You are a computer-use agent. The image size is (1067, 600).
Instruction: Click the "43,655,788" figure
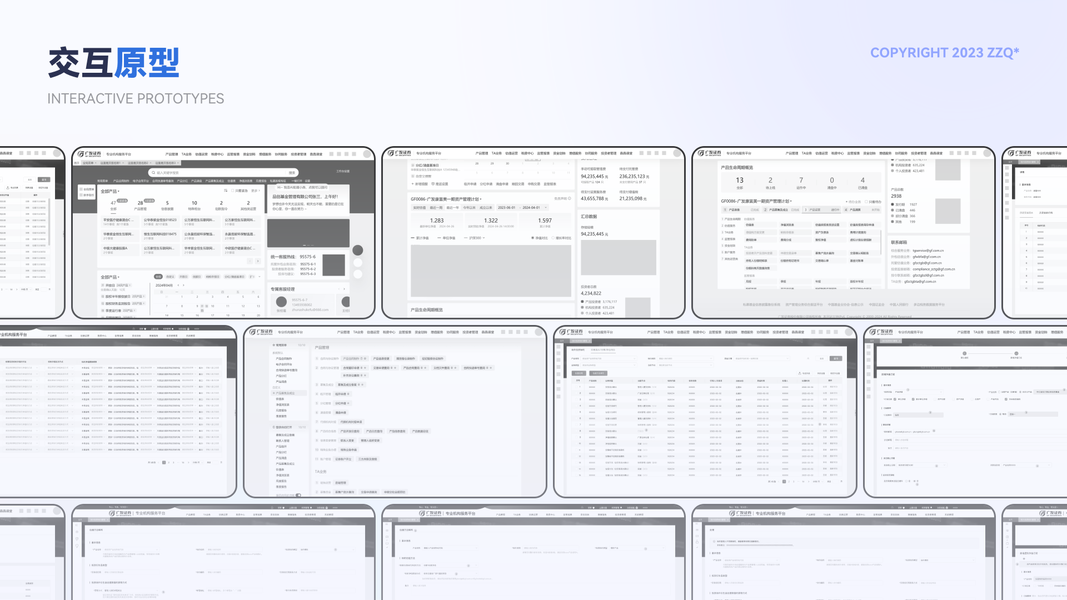[x=593, y=198]
